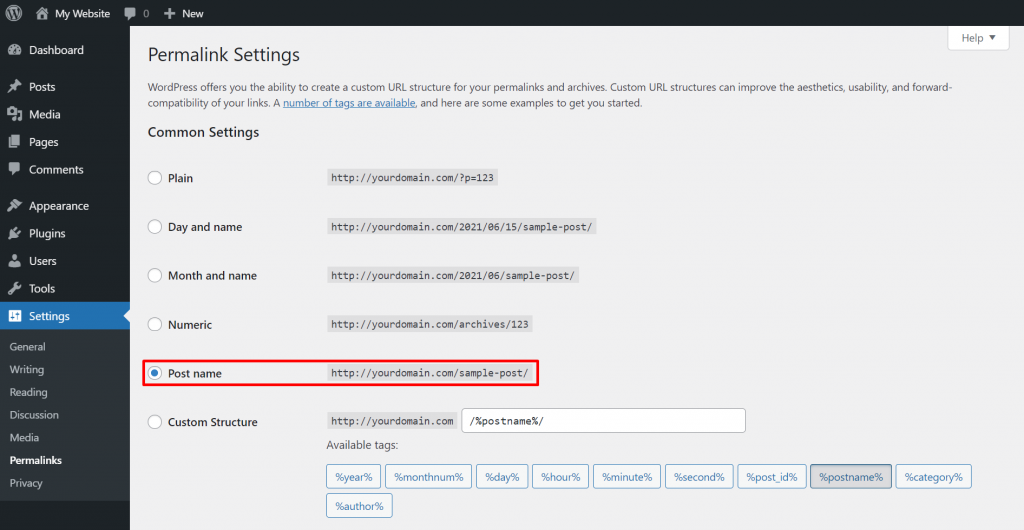Screen dimensions: 1024x530
Task: Open the Plugins menu label
Action: point(47,233)
